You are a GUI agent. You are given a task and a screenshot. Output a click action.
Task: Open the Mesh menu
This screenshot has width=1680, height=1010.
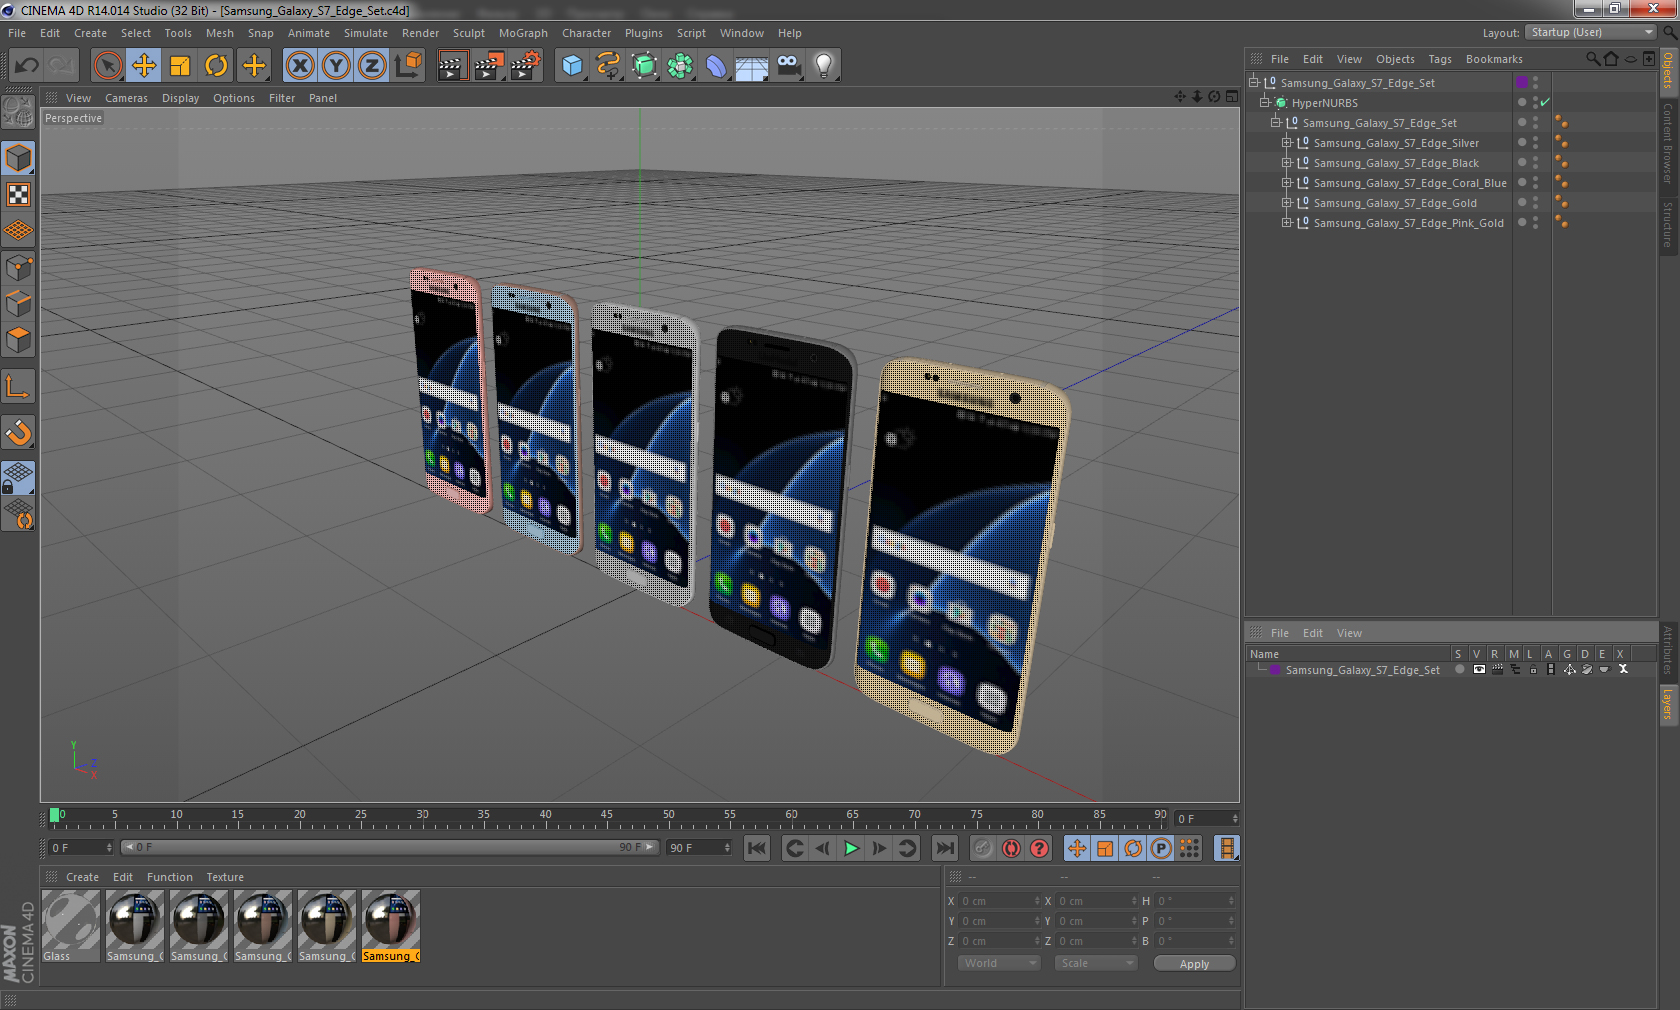coord(219,33)
